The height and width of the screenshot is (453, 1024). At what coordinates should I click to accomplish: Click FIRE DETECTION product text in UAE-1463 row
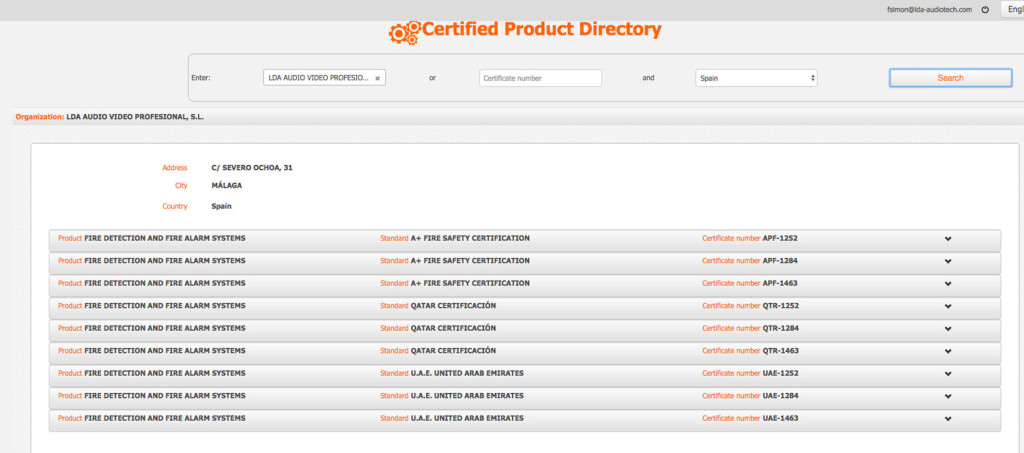(165, 418)
